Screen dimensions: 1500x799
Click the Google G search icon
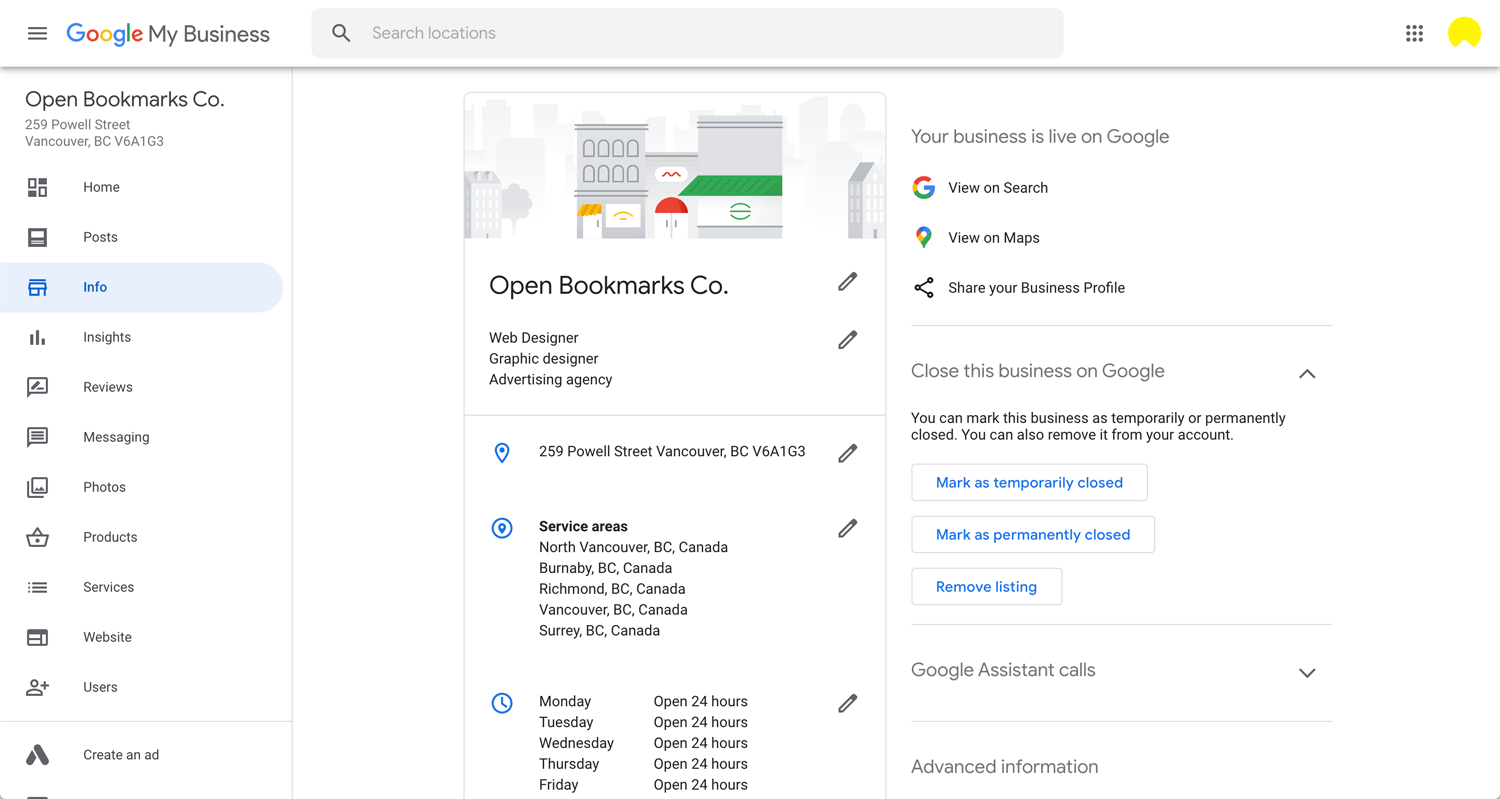point(924,187)
